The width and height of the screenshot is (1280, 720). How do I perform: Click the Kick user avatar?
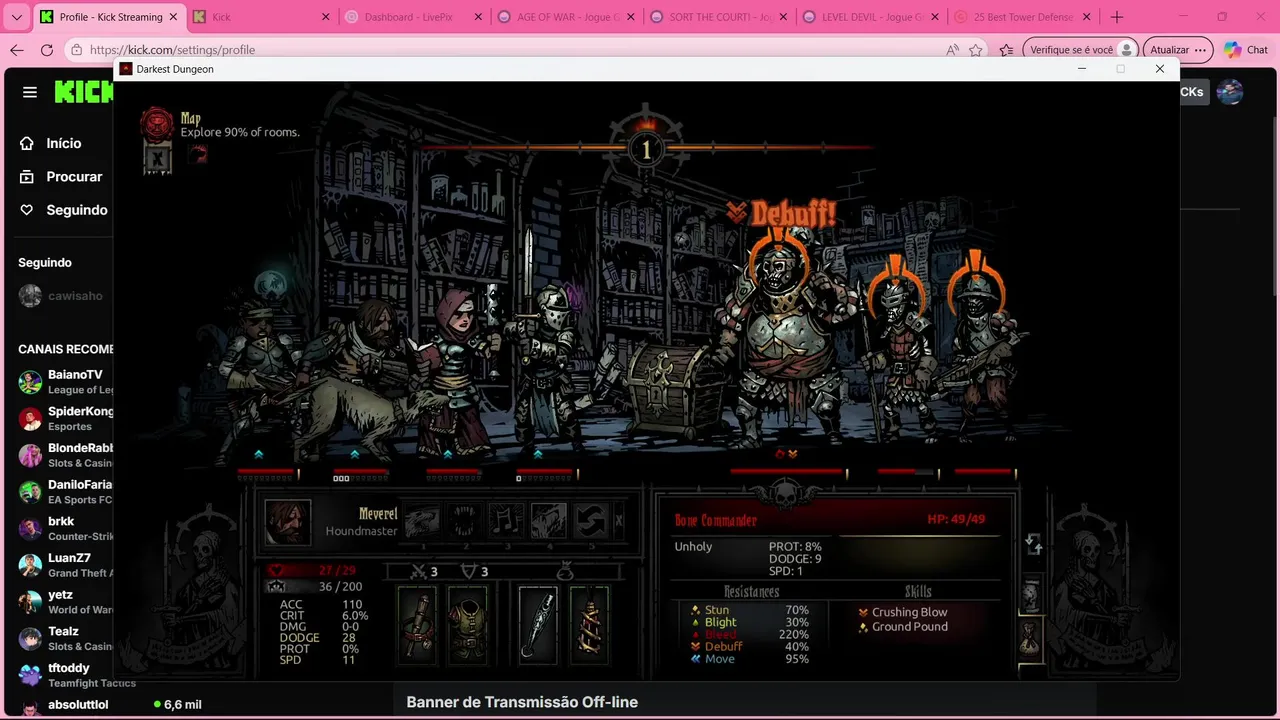tap(1230, 92)
